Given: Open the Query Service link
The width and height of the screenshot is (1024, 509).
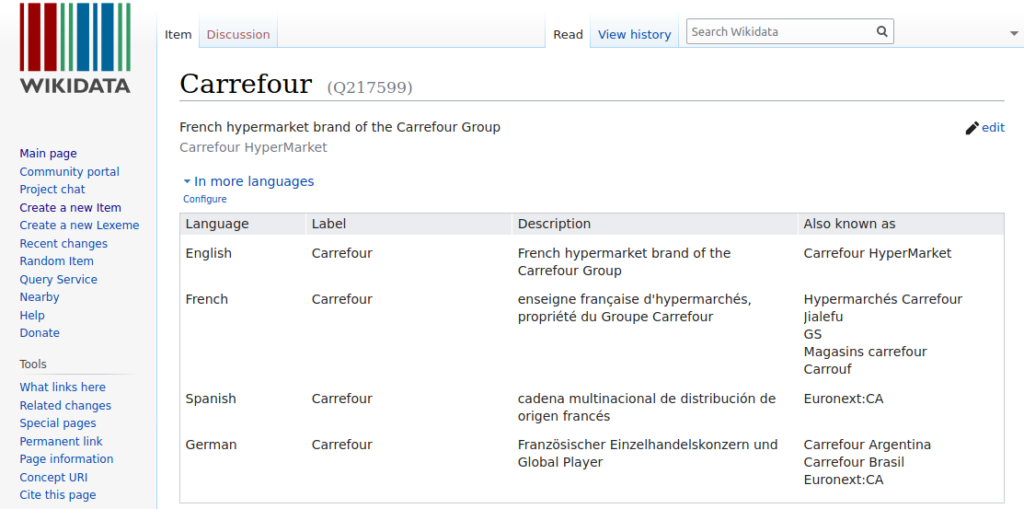Looking at the screenshot, I should [58, 280].
